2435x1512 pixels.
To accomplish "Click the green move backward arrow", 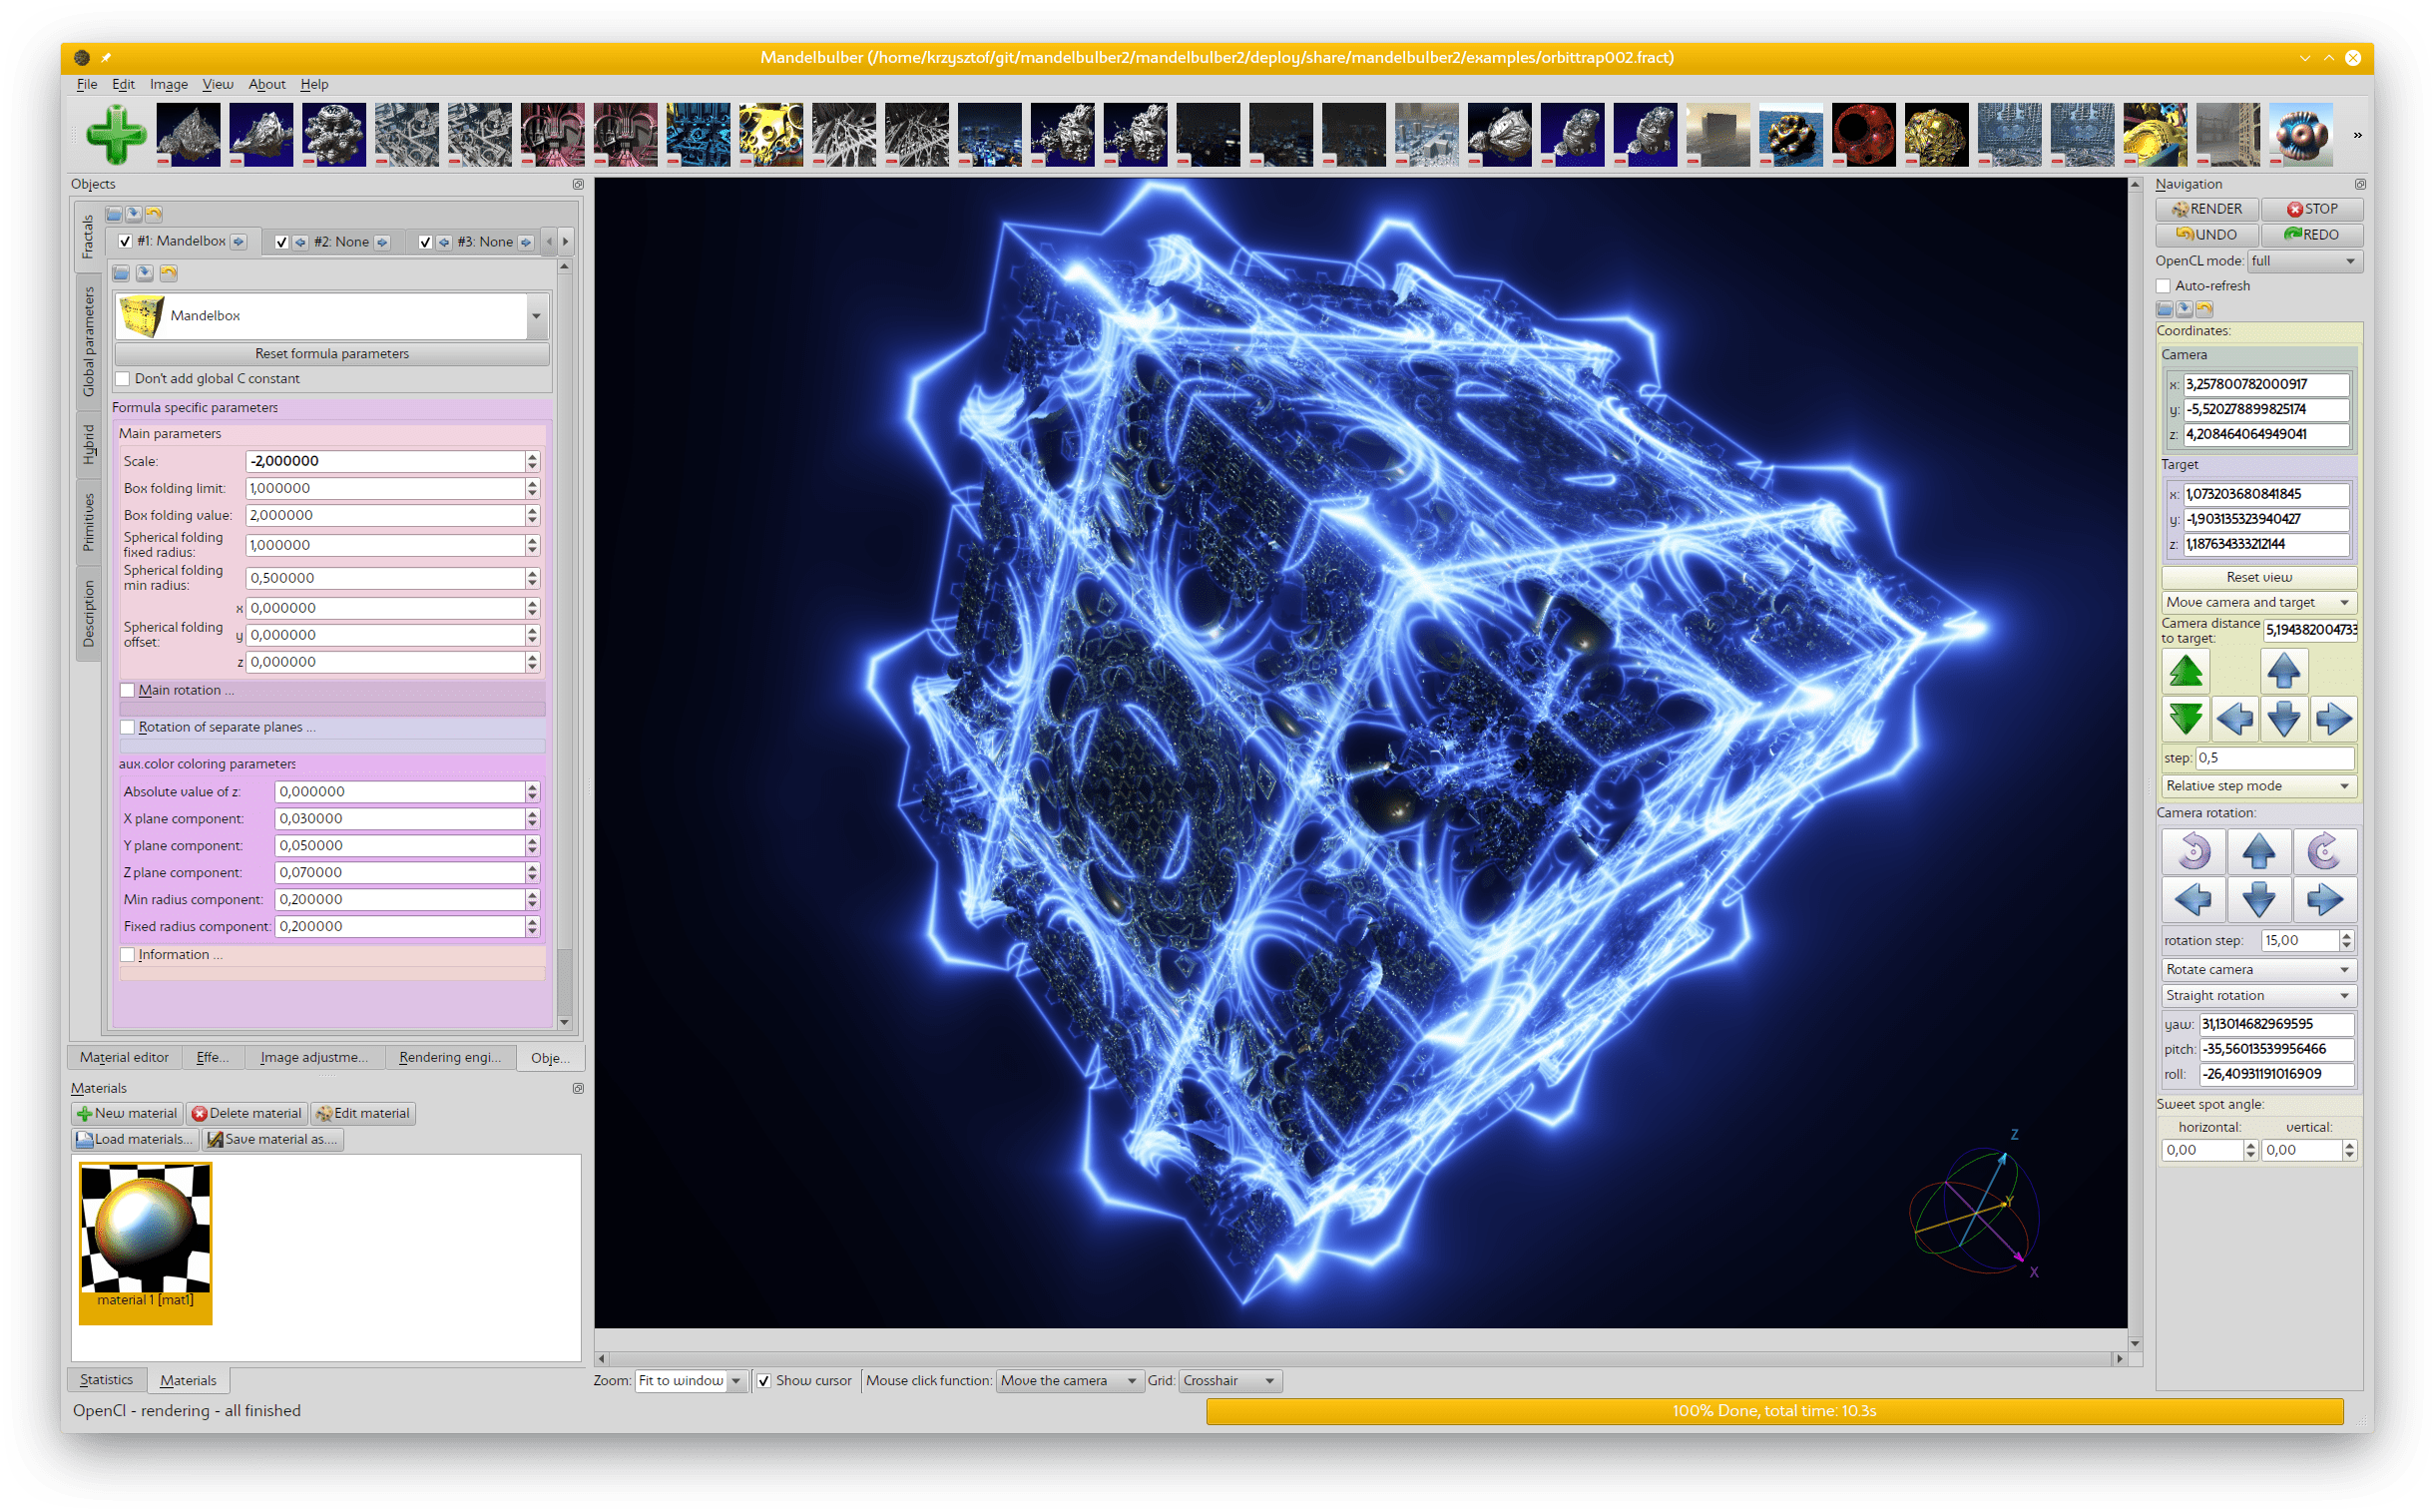I will pos(2185,718).
